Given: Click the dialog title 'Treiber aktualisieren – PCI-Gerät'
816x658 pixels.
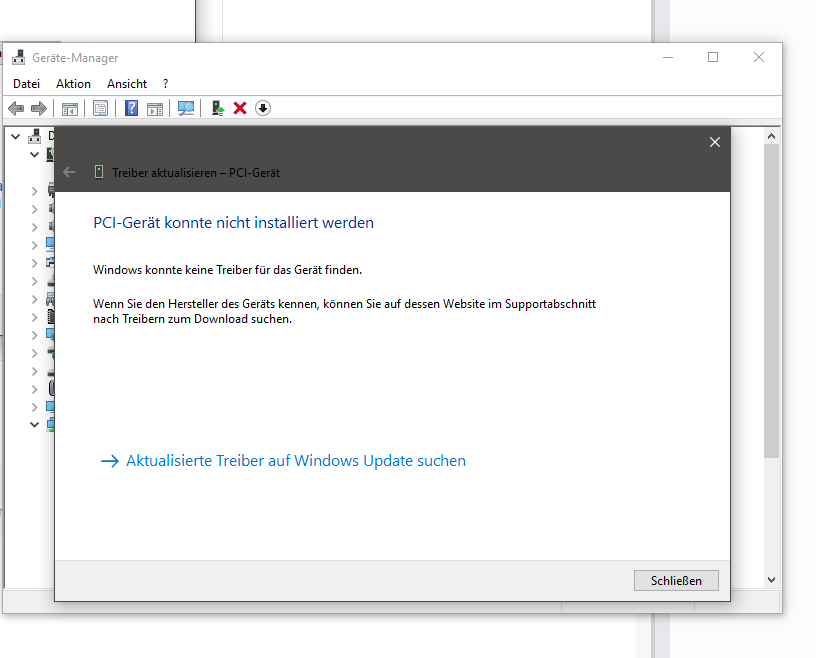Looking at the screenshot, I should pyautogui.click(x=196, y=173).
